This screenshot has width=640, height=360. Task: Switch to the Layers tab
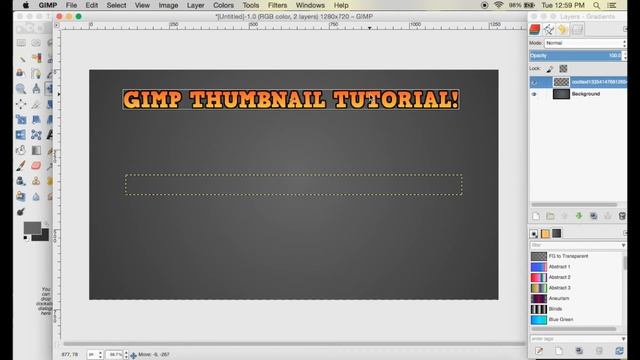pos(535,29)
